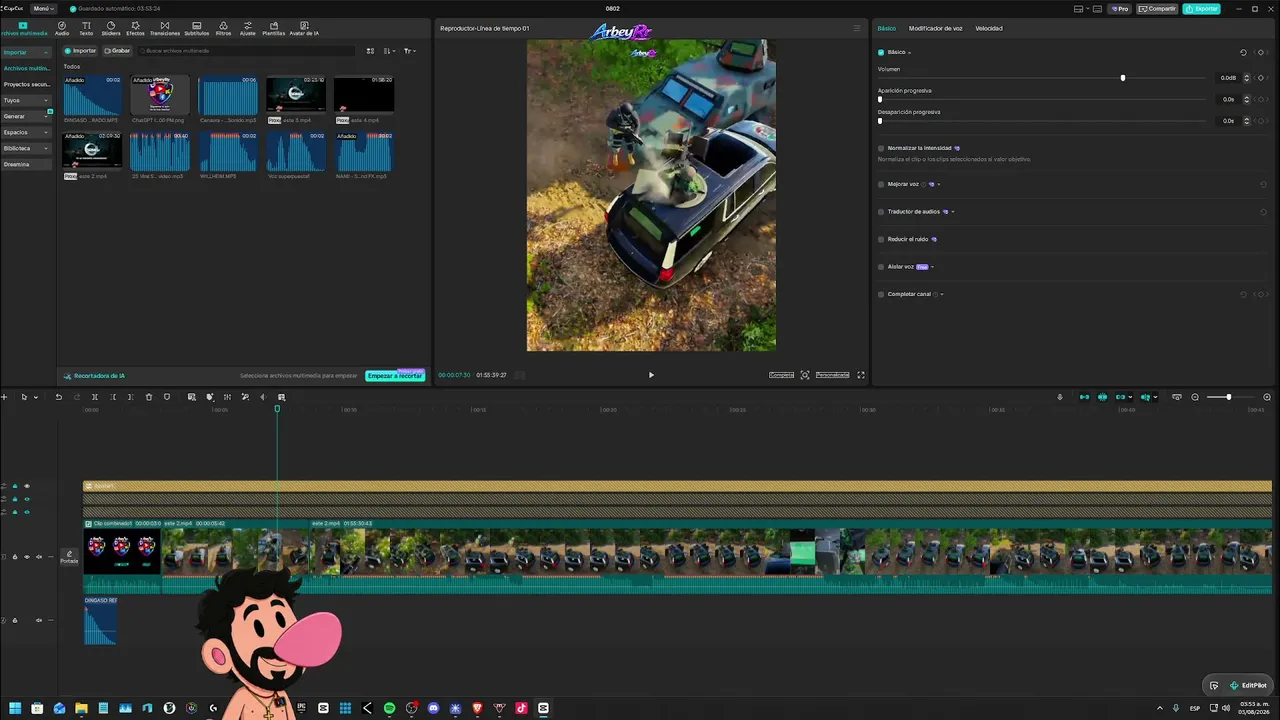Zoom out the timeline
1280x720 pixels.
[x=1195, y=397]
